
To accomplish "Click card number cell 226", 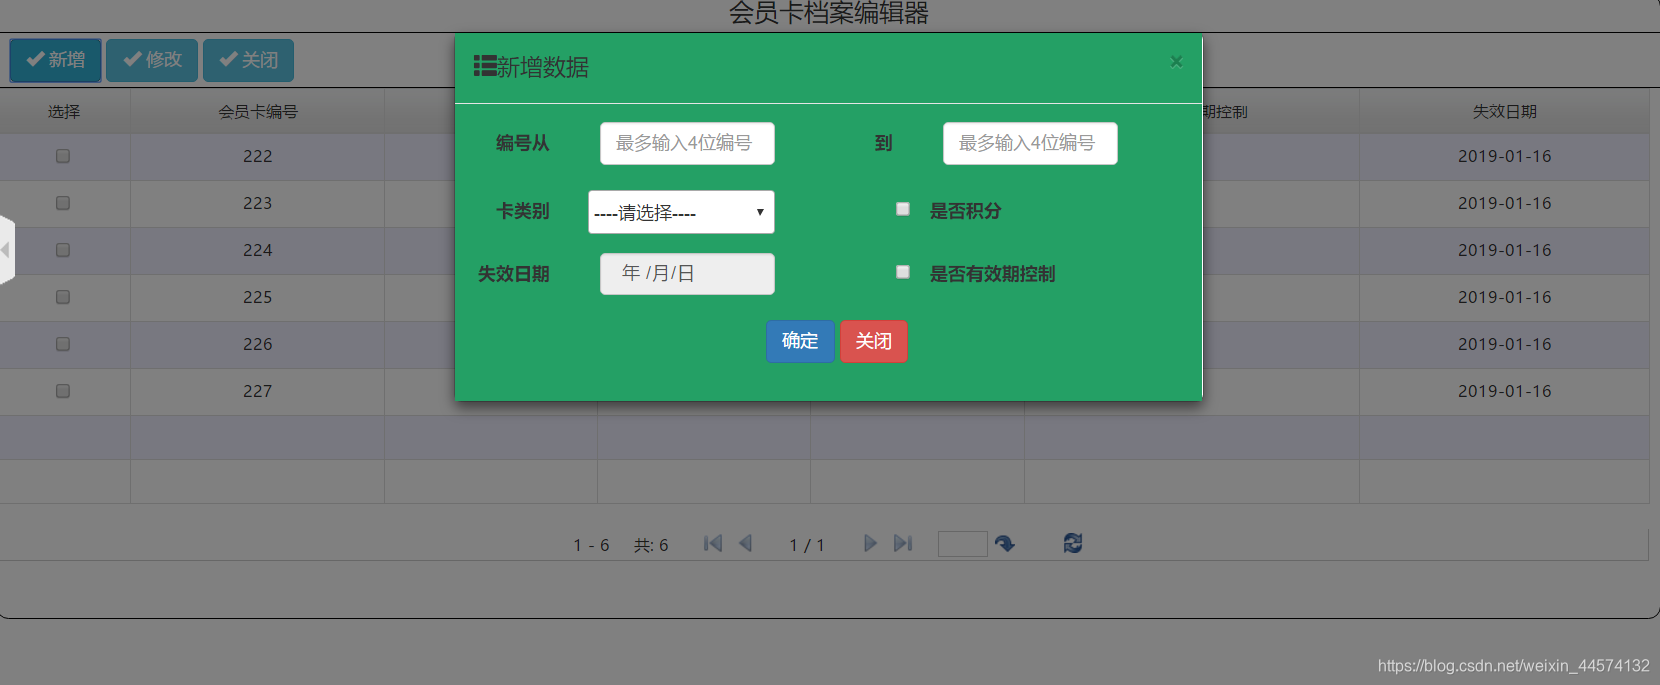I will [258, 344].
